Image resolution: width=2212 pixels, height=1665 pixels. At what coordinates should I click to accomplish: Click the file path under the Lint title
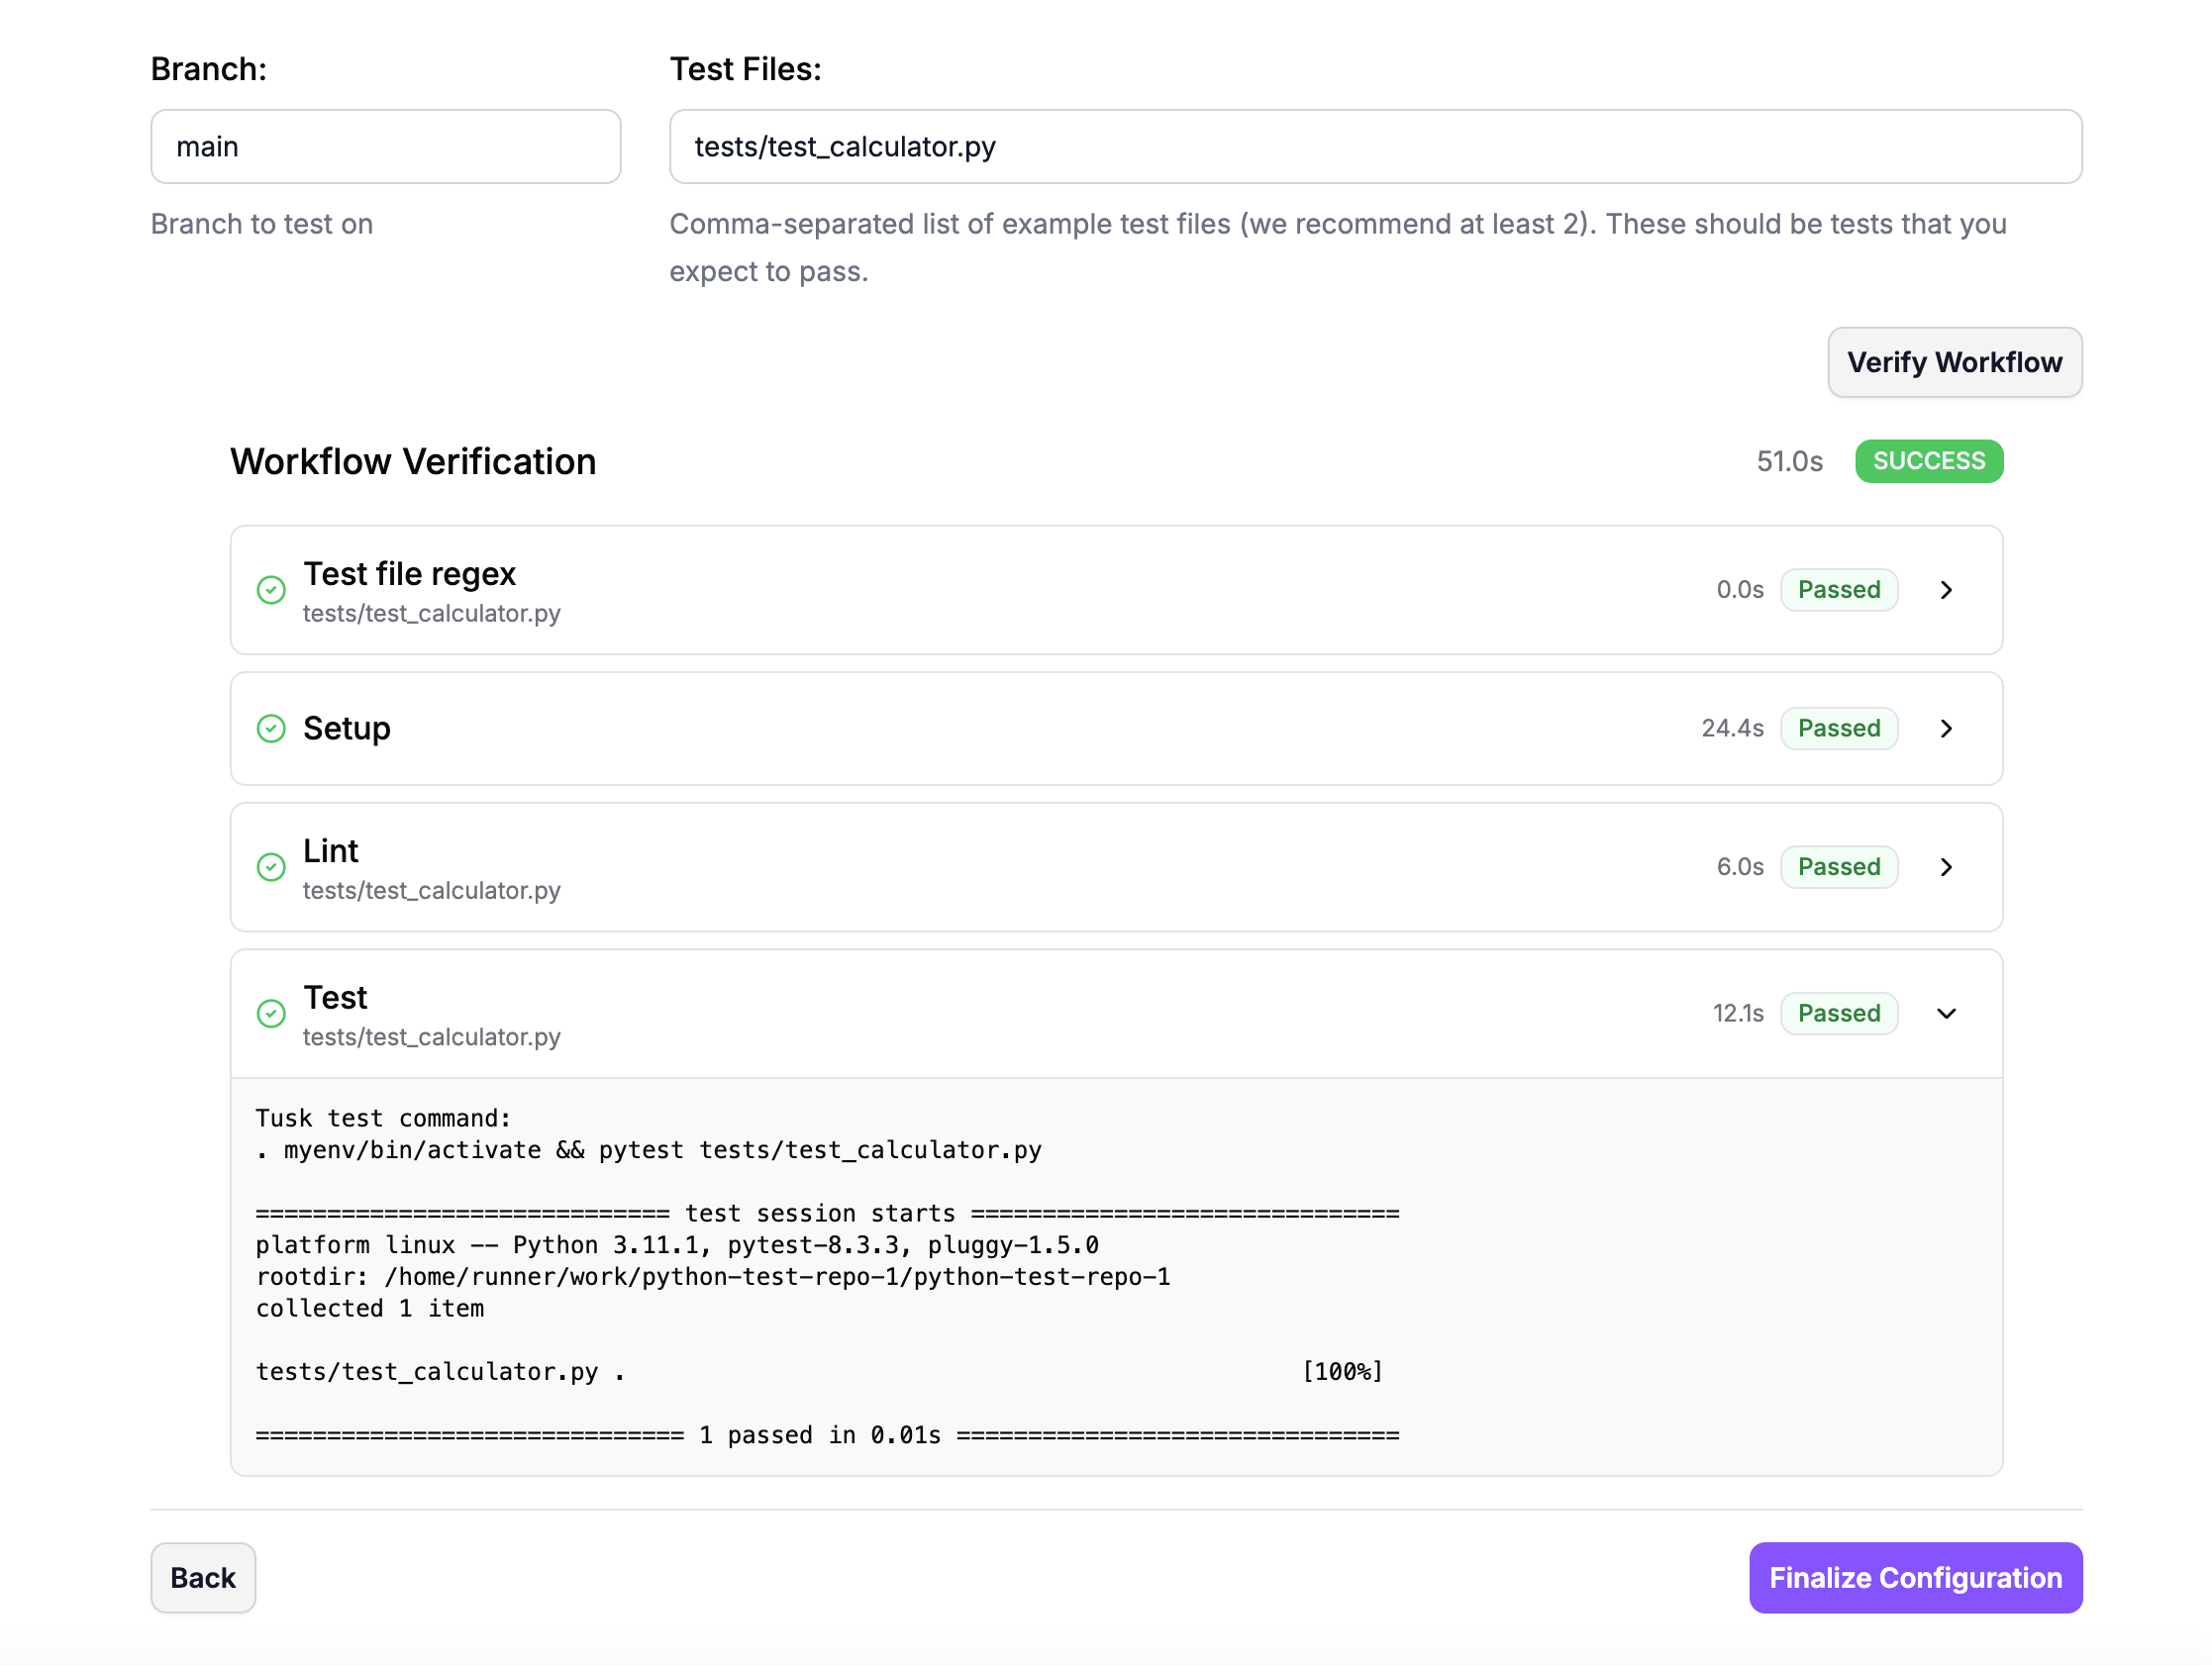click(x=432, y=890)
